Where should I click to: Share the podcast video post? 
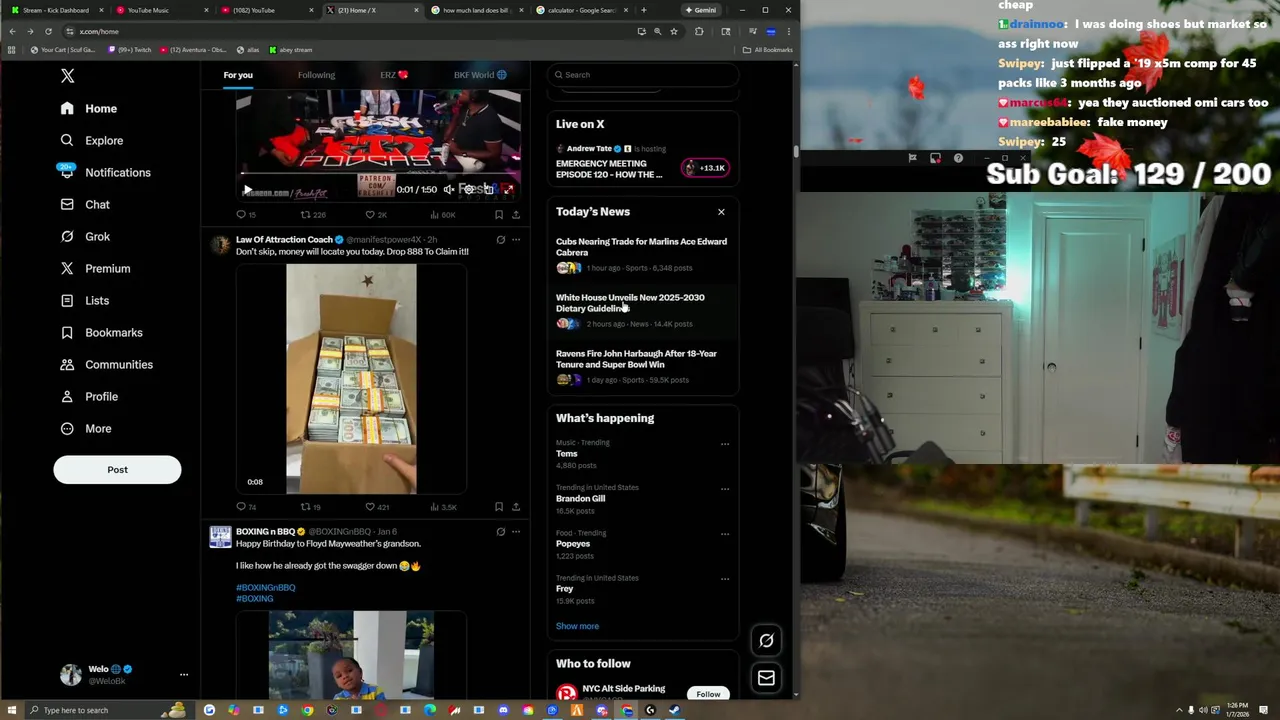(516, 215)
